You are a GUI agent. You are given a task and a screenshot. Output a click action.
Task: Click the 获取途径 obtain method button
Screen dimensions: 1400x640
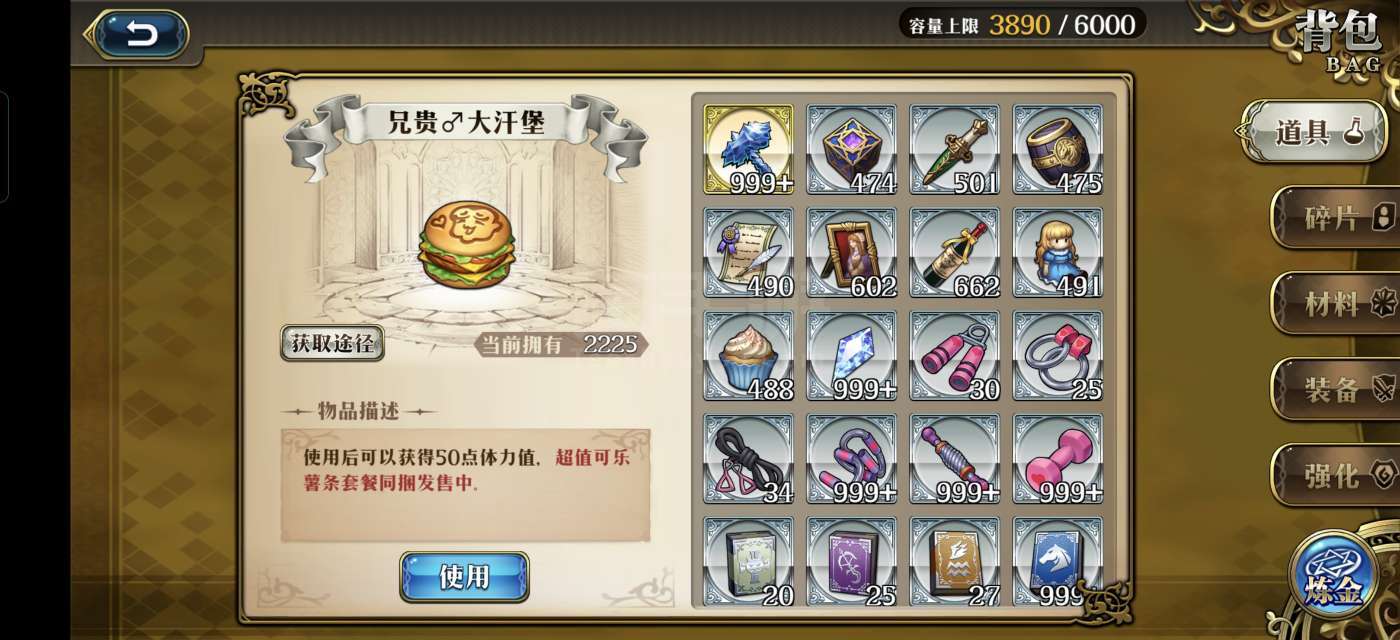tap(332, 343)
